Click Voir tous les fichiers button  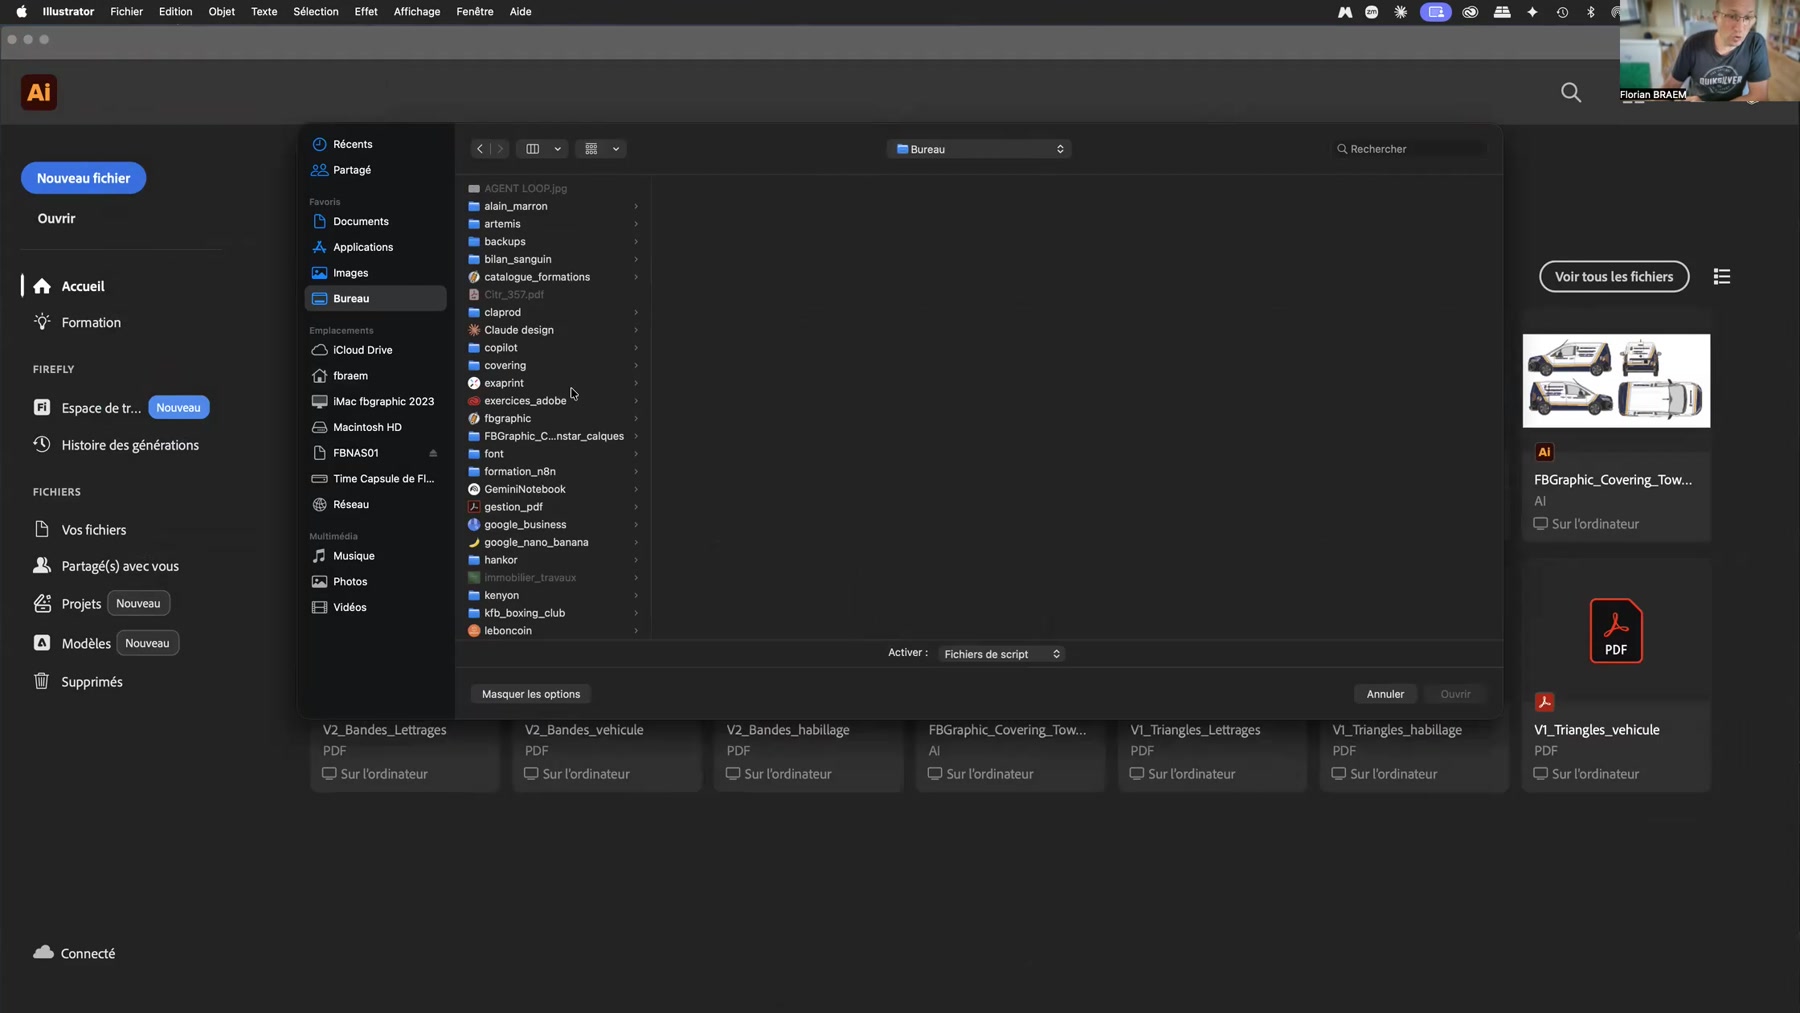coord(1613,277)
